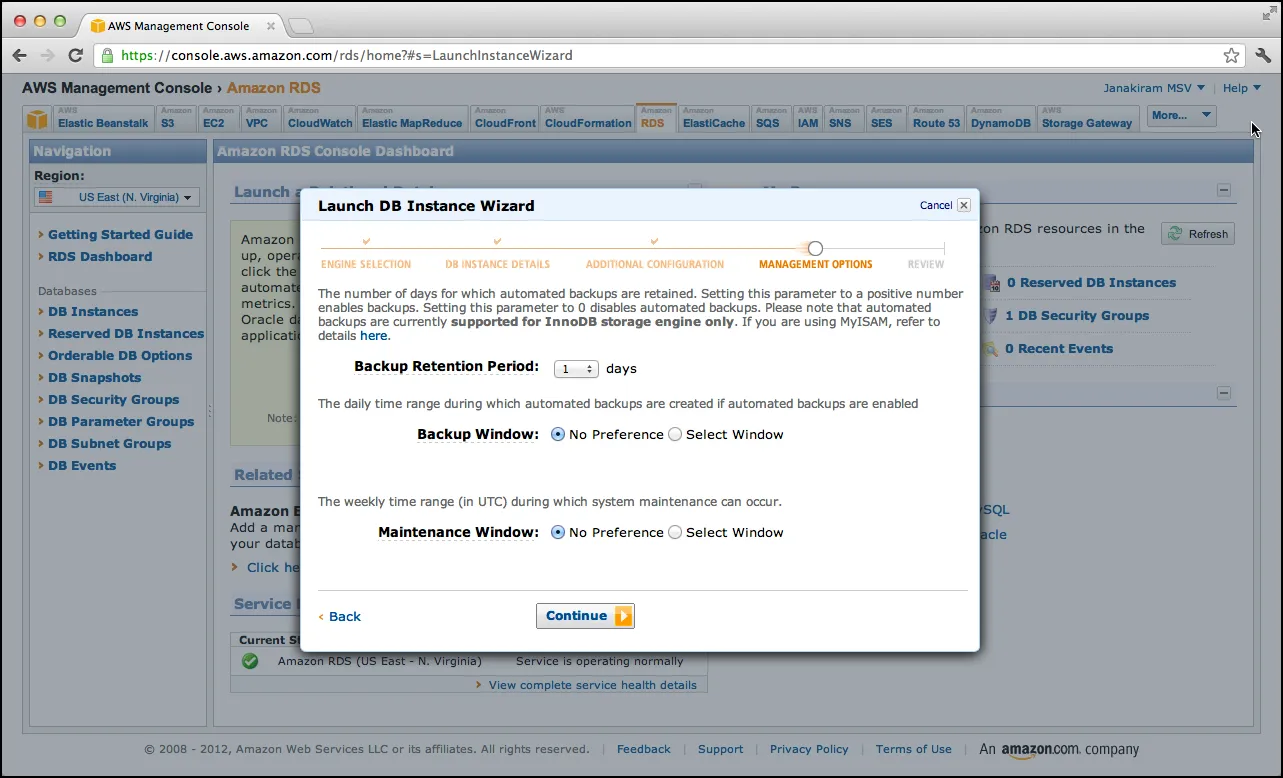The width and height of the screenshot is (1283, 778).
Task: Open the SQS service tab
Action: pyautogui.click(x=771, y=118)
